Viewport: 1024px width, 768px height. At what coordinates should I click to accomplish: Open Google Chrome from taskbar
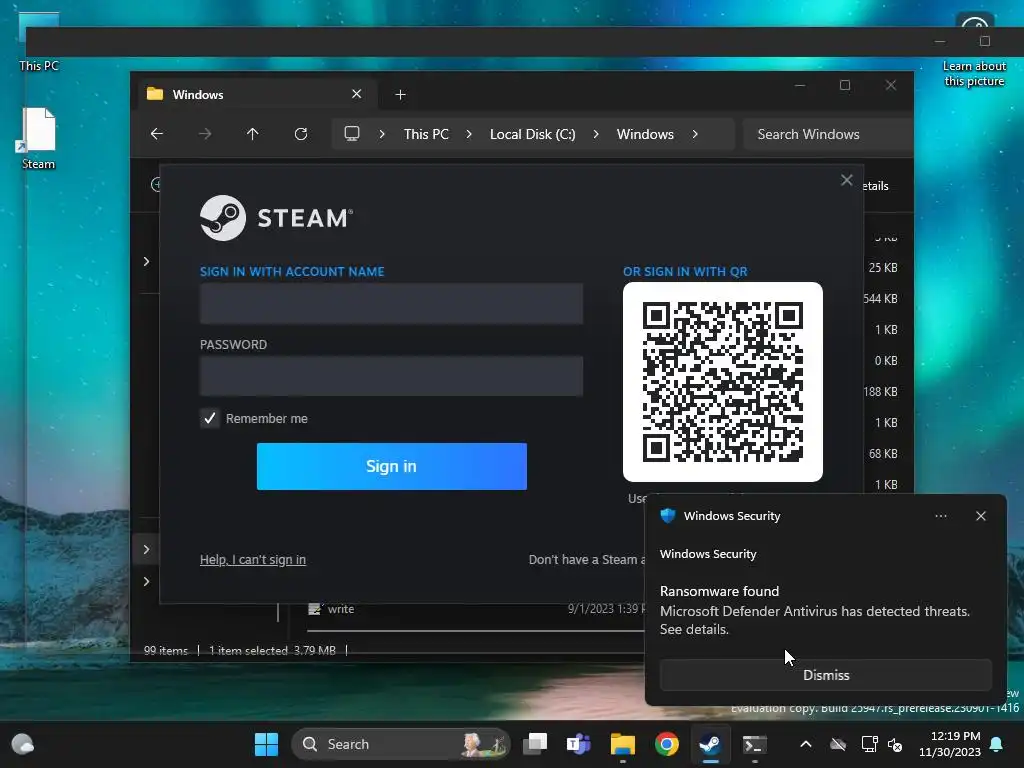pos(667,744)
